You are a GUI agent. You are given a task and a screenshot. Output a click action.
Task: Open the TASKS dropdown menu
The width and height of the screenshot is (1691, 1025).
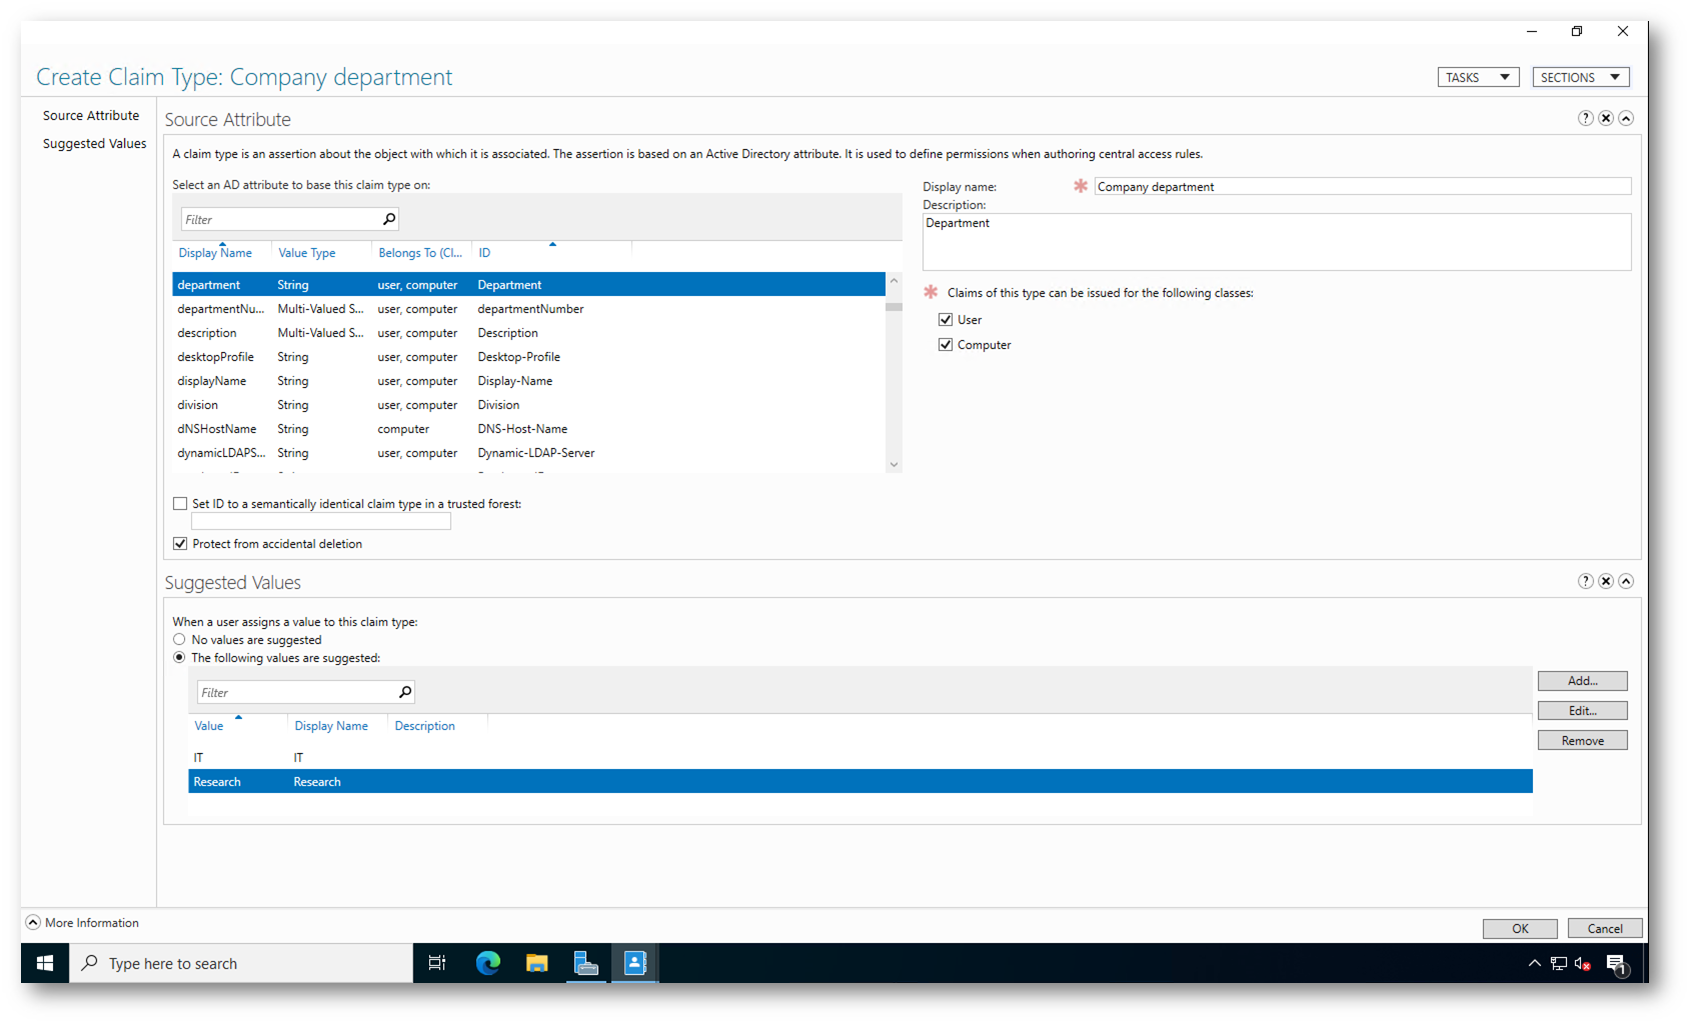[1477, 77]
